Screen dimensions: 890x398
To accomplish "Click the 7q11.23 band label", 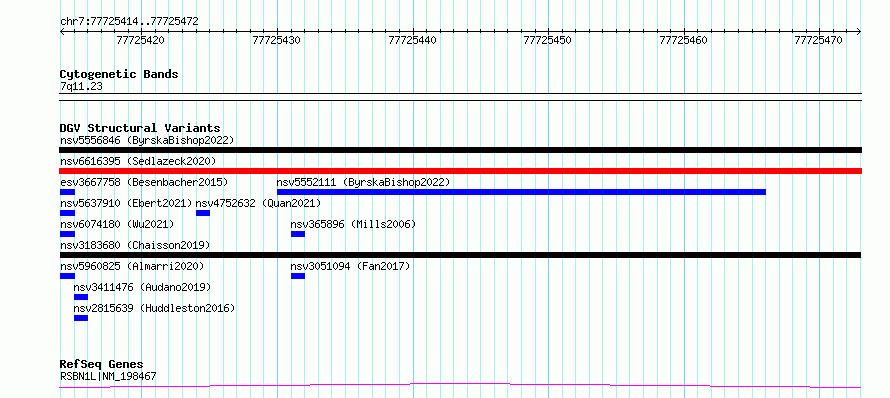I will [x=81, y=87].
